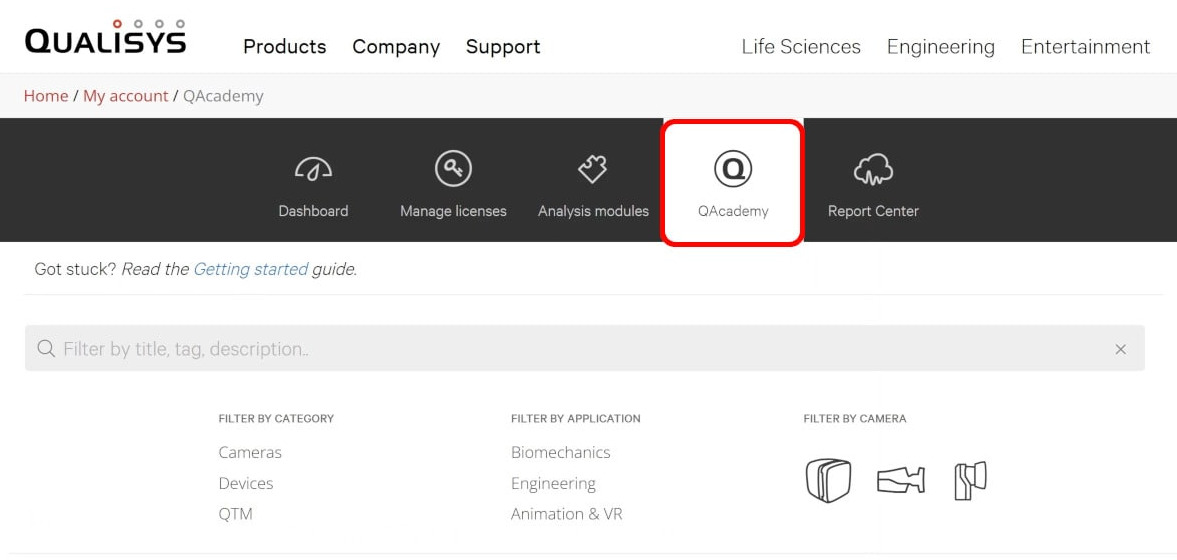Toggle the QTM category filter
Viewport: 1177px width, 560px height.
click(236, 514)
